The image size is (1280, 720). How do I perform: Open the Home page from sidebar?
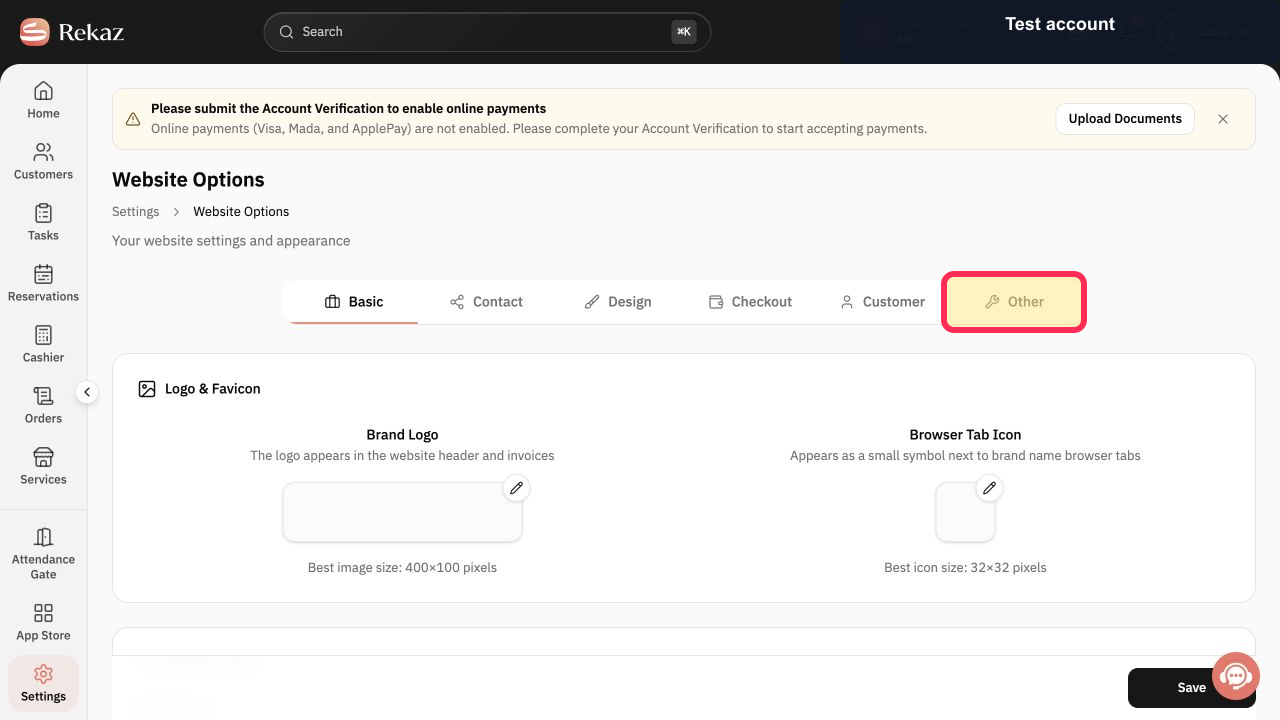click(x=43, y=100)
